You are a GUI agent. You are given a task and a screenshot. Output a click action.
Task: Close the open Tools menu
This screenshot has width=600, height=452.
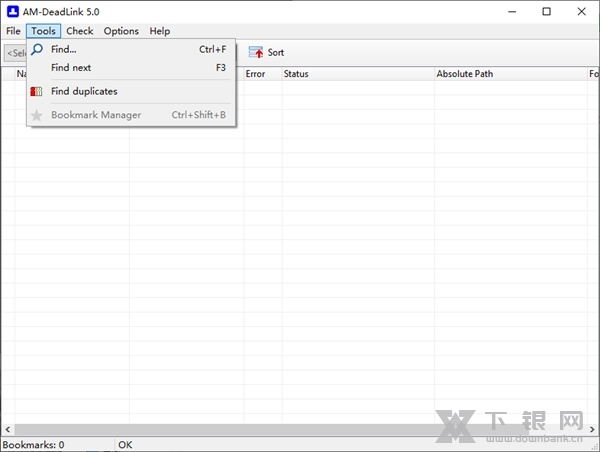click(43, 31)
